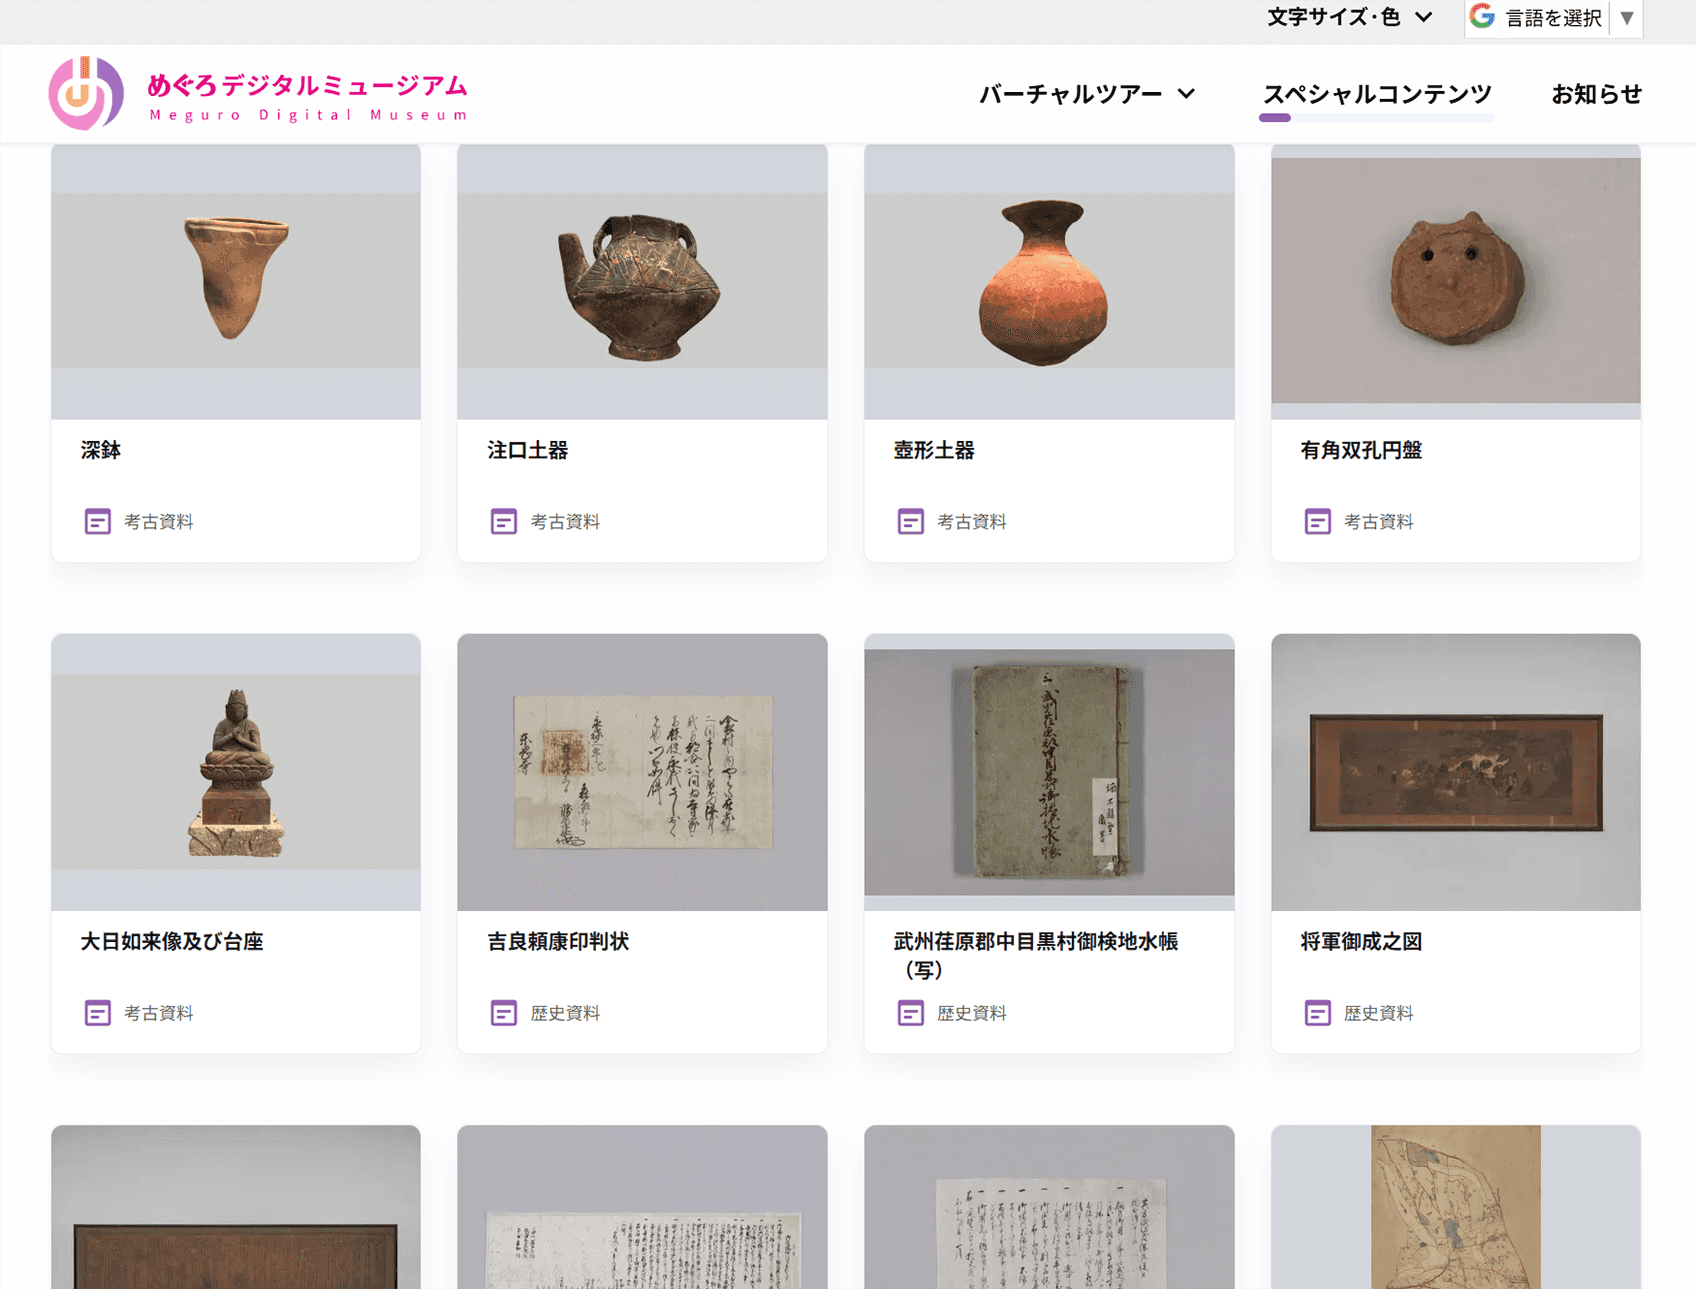1696x1289 pixels.
Task: Click category icon on 武州荏原郡中目黒村御検地水帳 card
Action: pos(911,1013)
